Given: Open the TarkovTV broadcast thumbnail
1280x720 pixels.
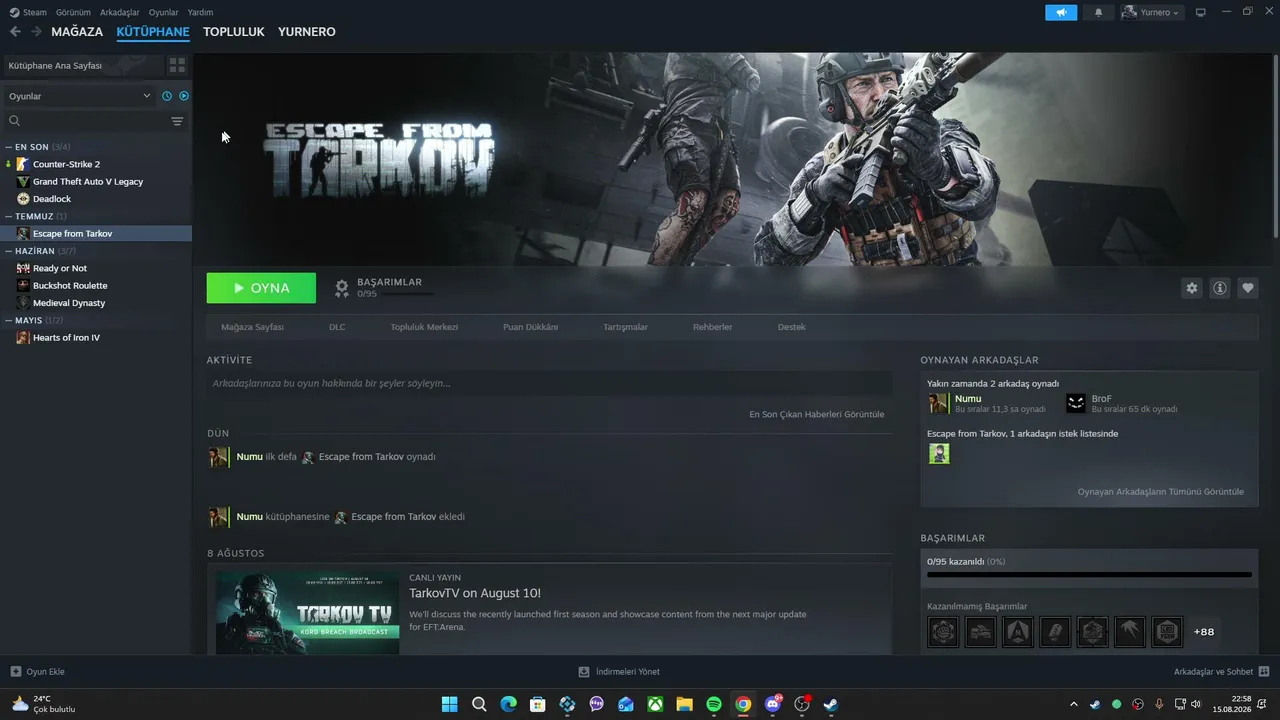Looking at the screenshot, I should (x=308, y=612).
